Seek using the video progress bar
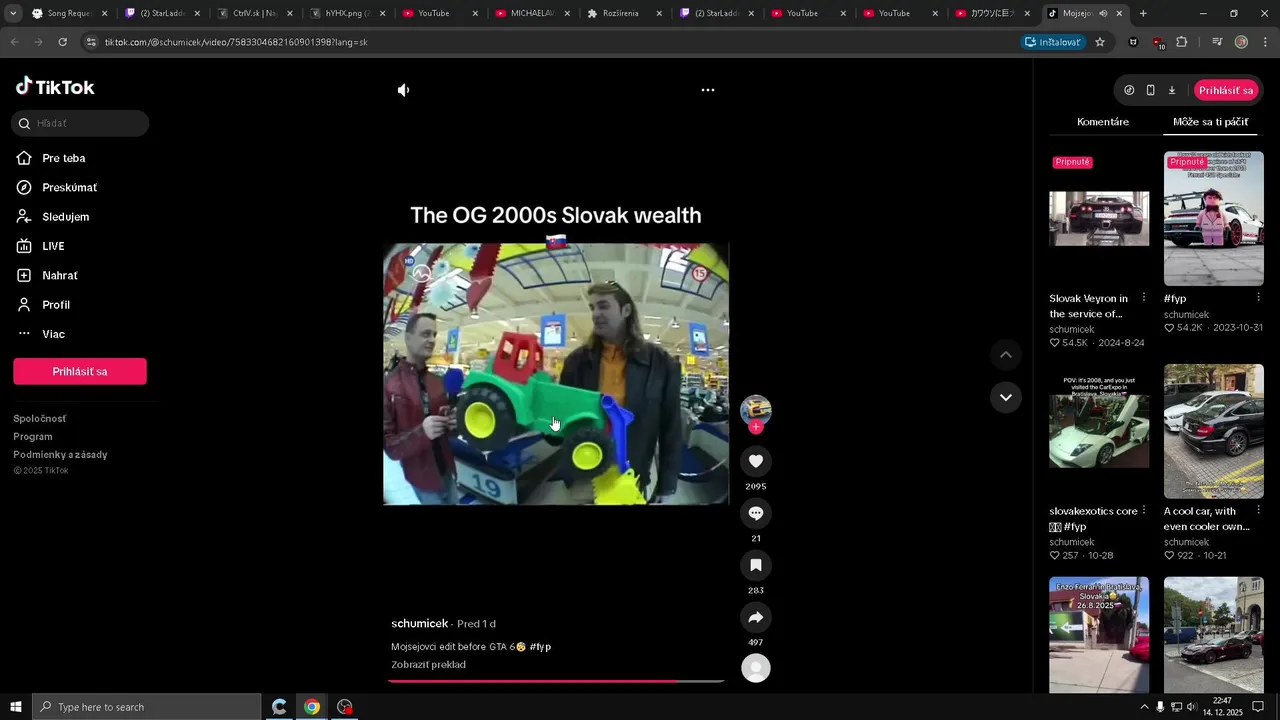 [x=556, y=681]
